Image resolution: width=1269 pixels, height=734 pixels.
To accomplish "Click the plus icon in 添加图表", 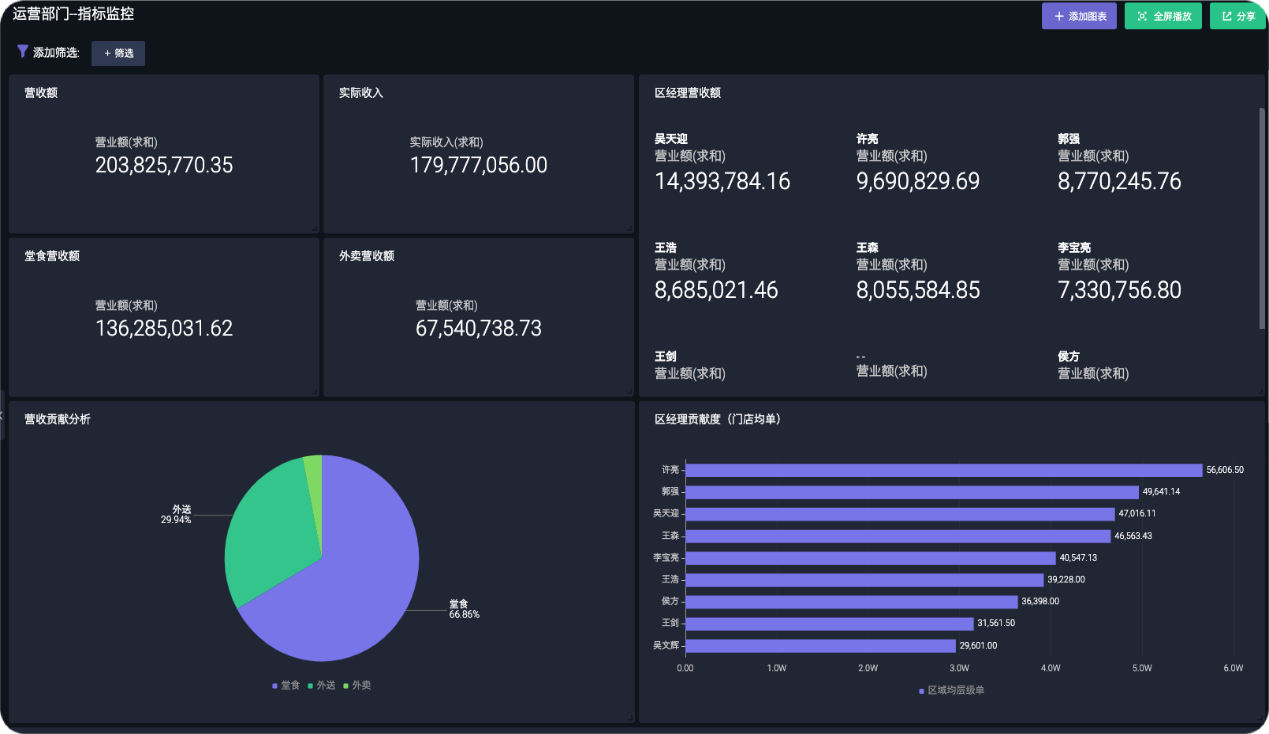I will pyautogui.click(x=1059, y=17).
